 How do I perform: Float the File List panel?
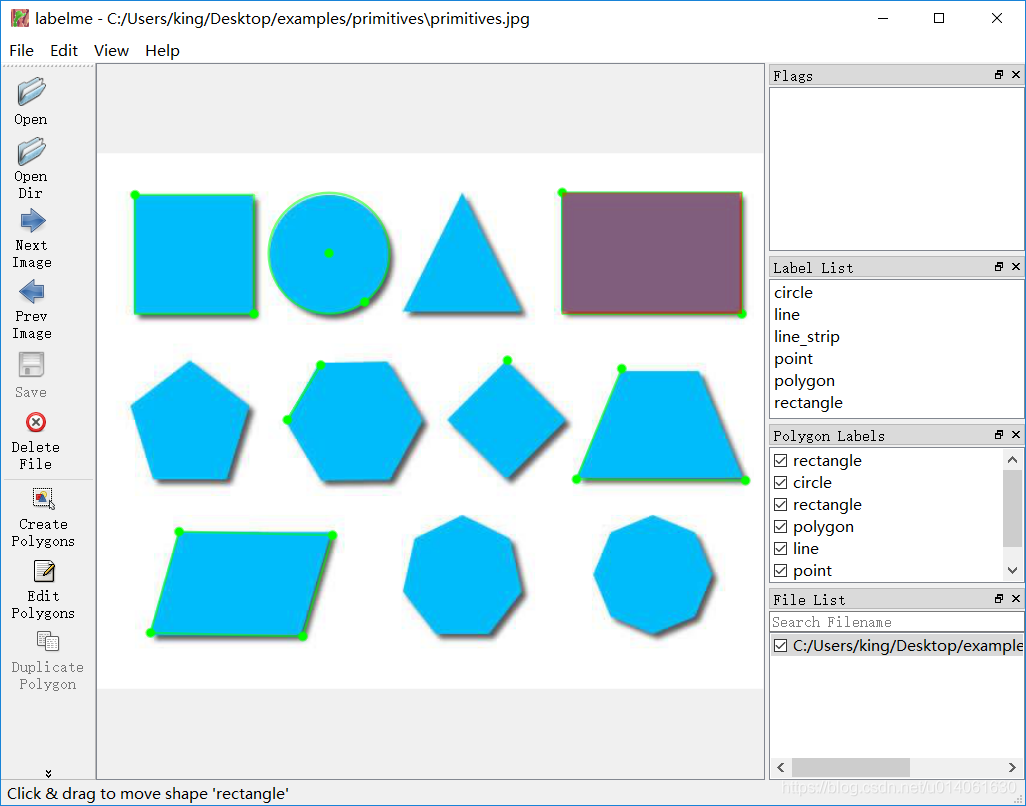tap(999, 598)
